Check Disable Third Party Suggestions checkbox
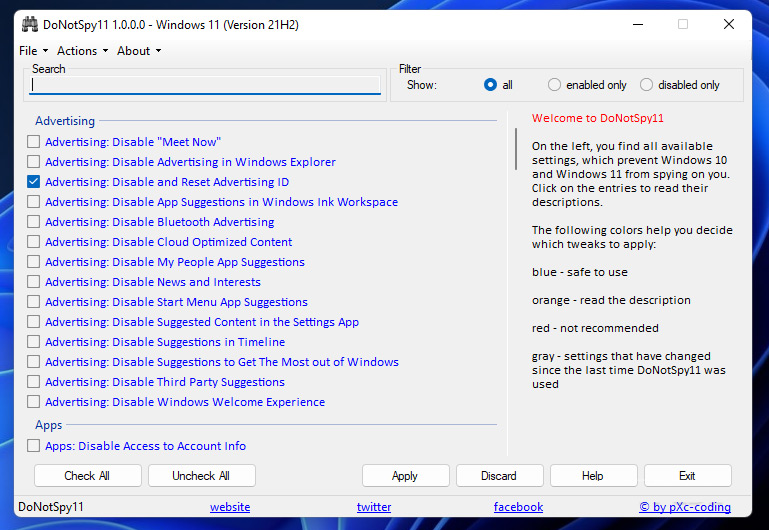This screenshot has height=530, width=769. [33, 382]
